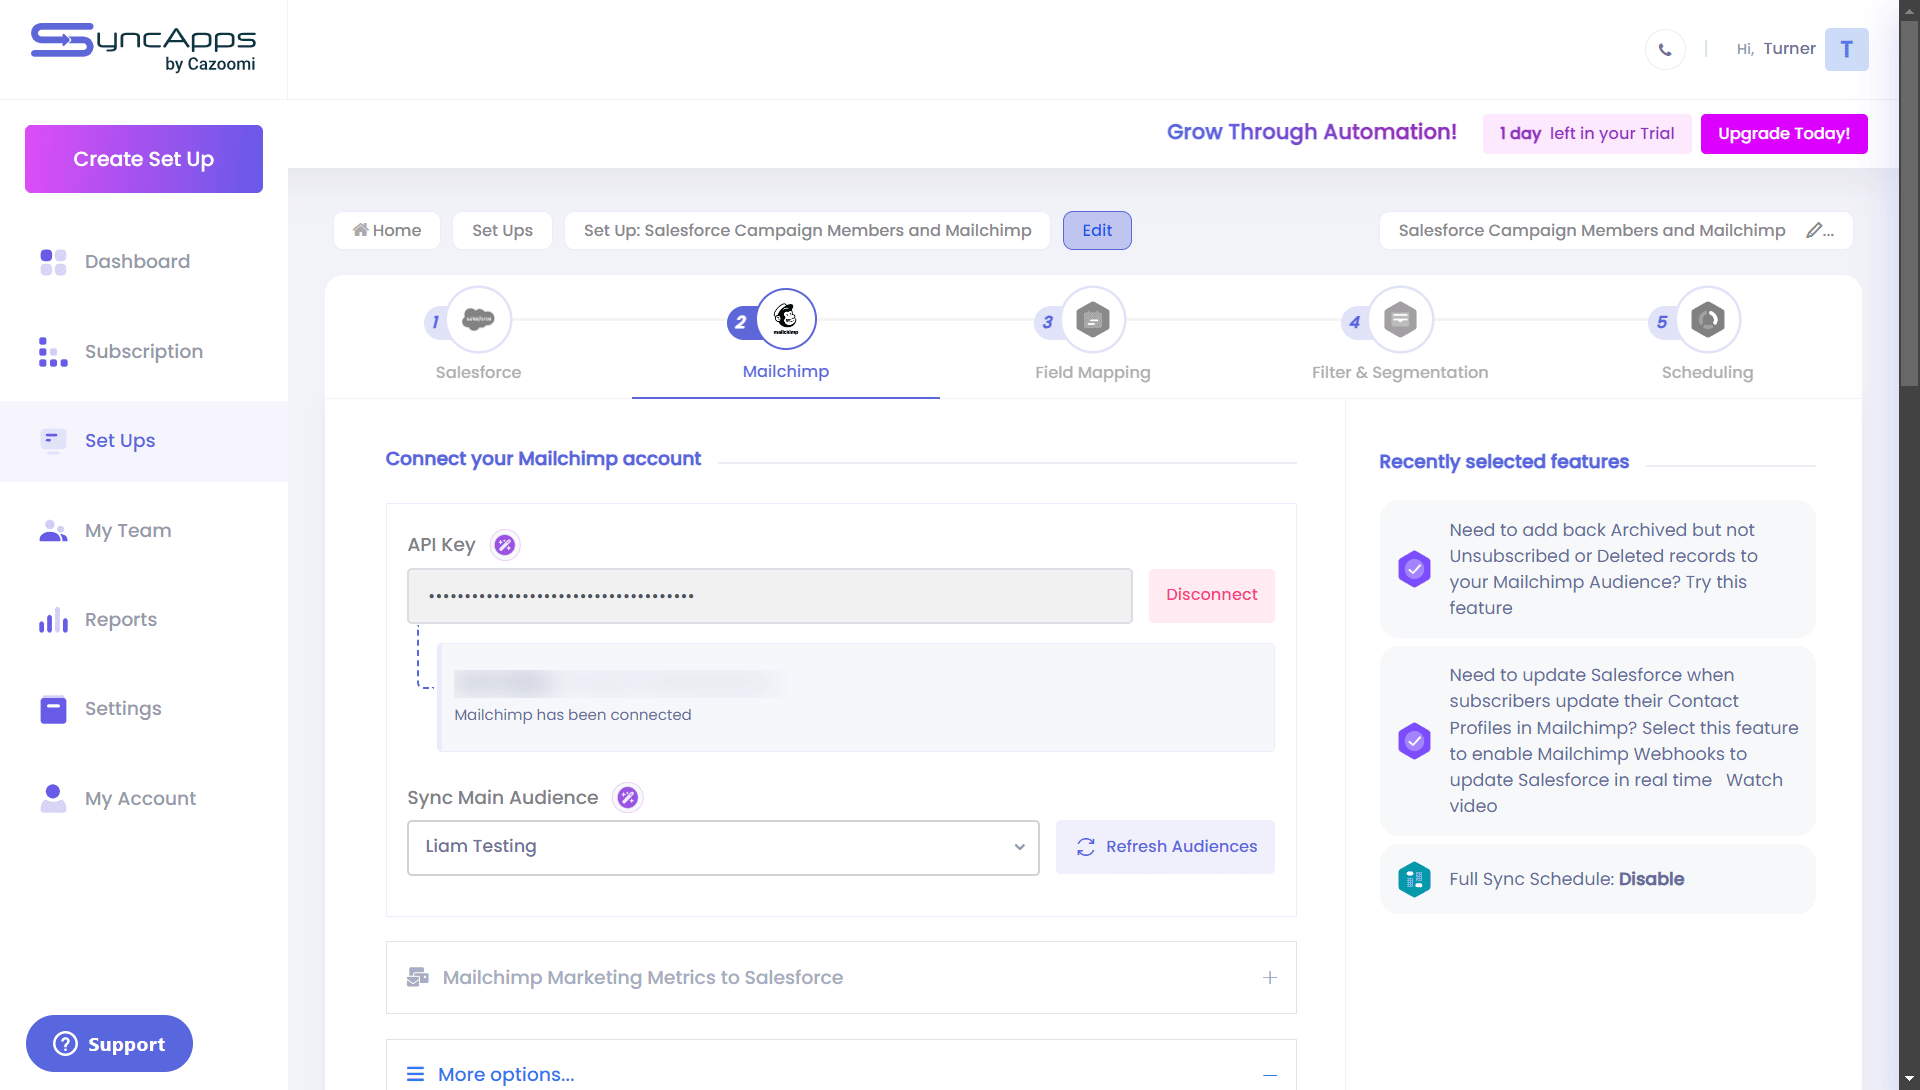The width and height of the screenshot is (1920, 1090).
Task: Click the Full Sync Schedule icon
Action: point(1414,880)
